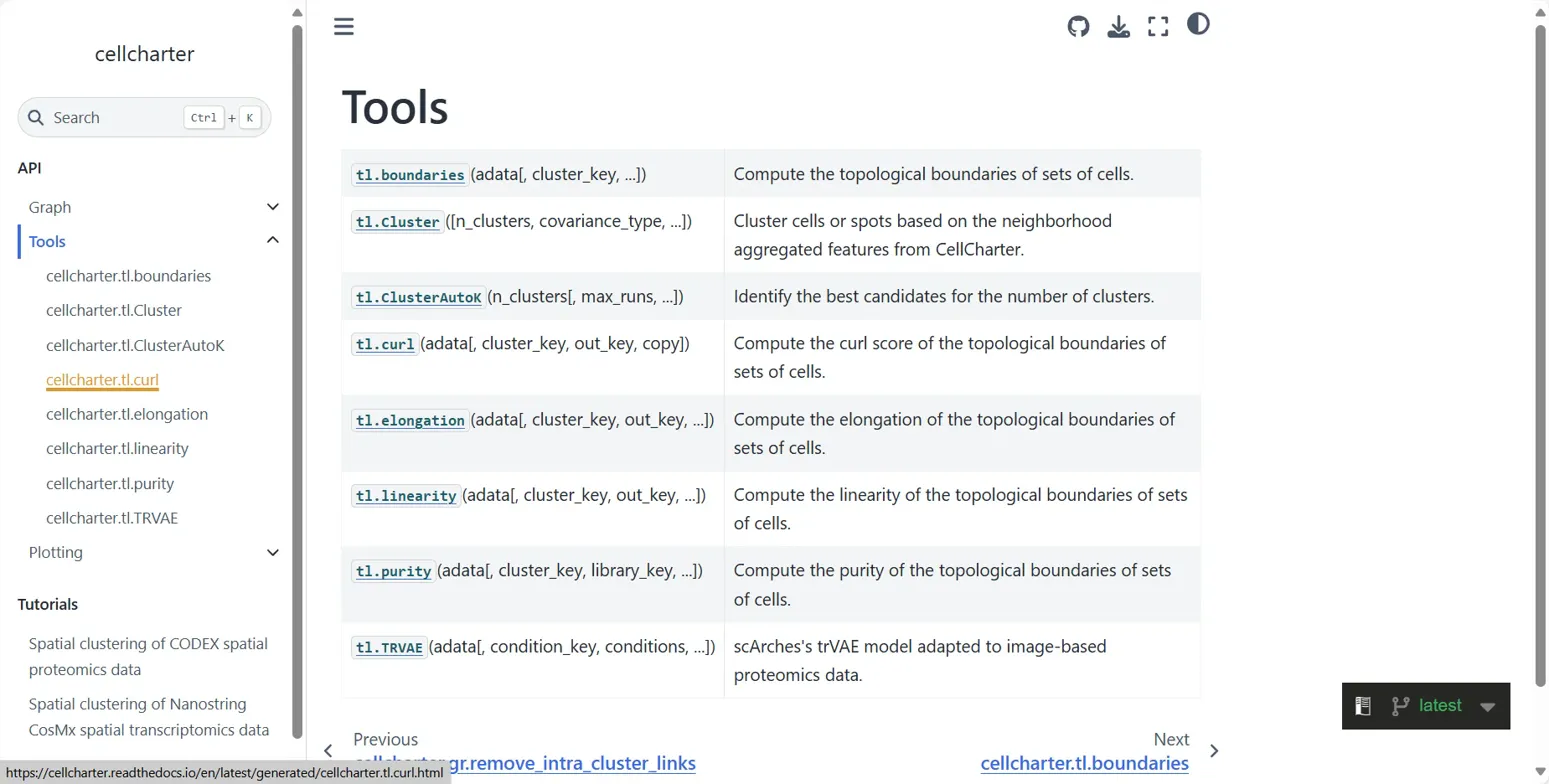1549x784 pixels.
Task: Open the latest version dropdown
Action: pyautogui.click(x=1487, y=706)
